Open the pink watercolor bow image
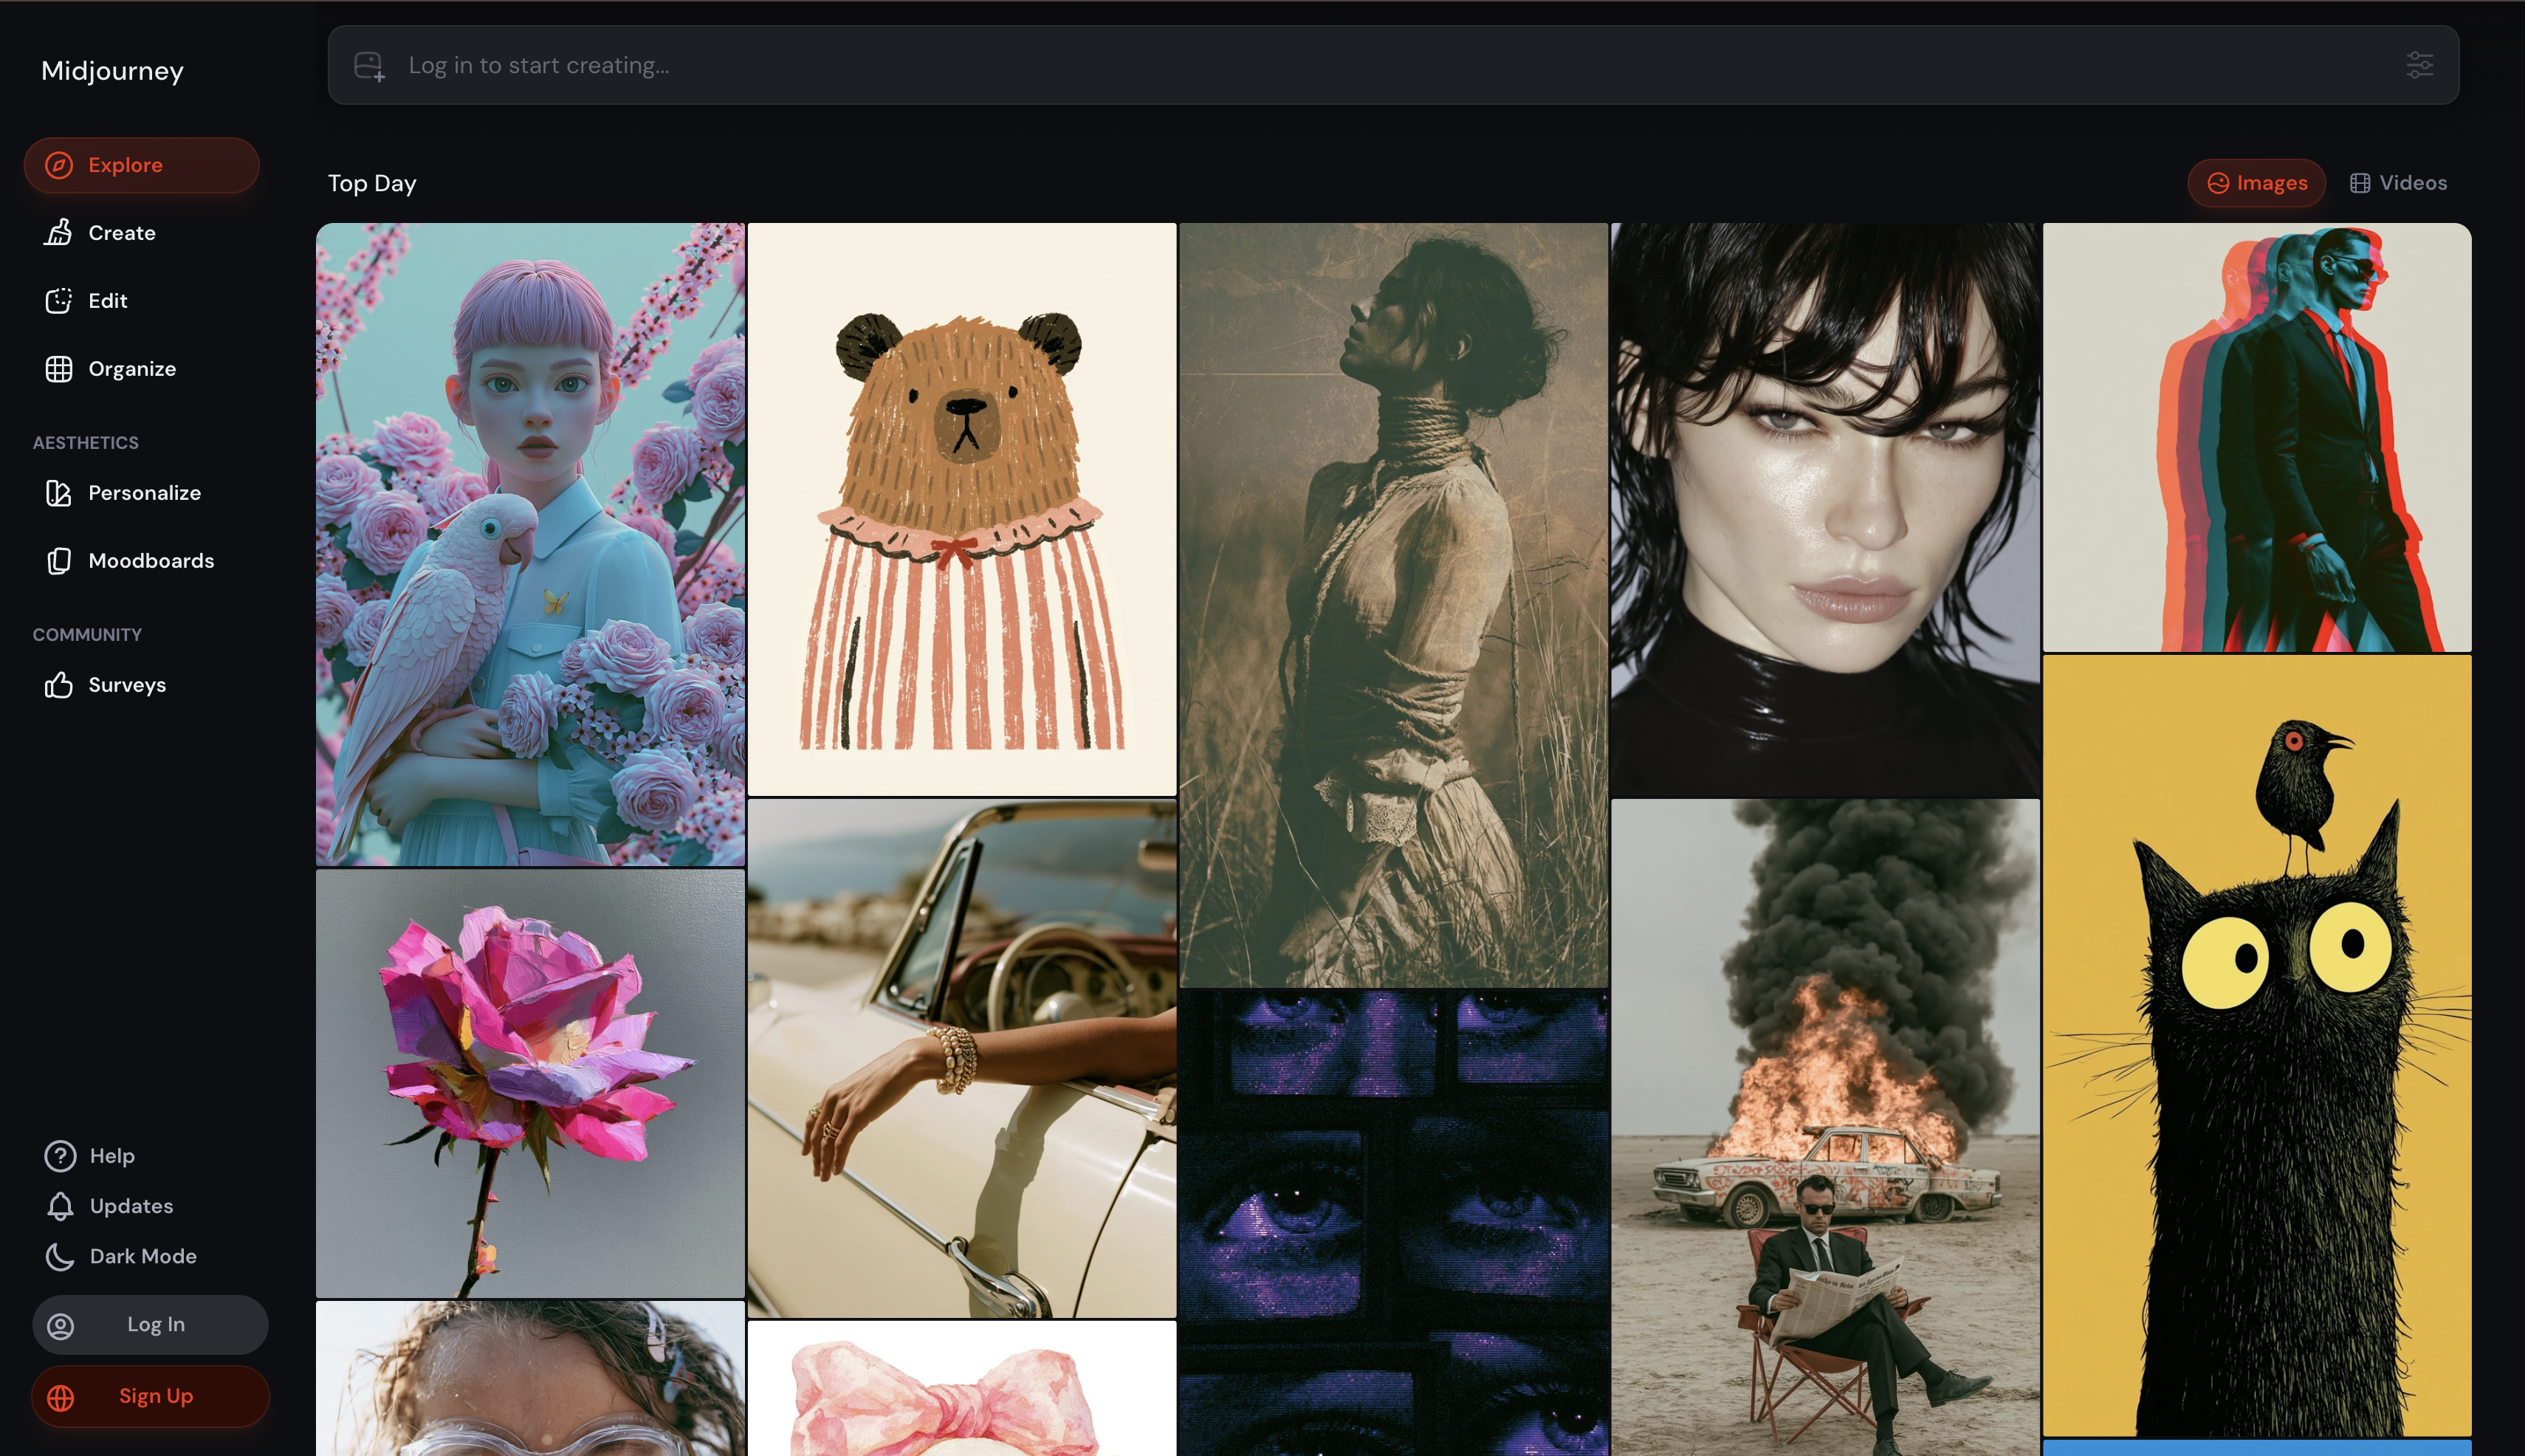The height and width of the screenshot is (1456, 2525). click(x=962, y=1388)
